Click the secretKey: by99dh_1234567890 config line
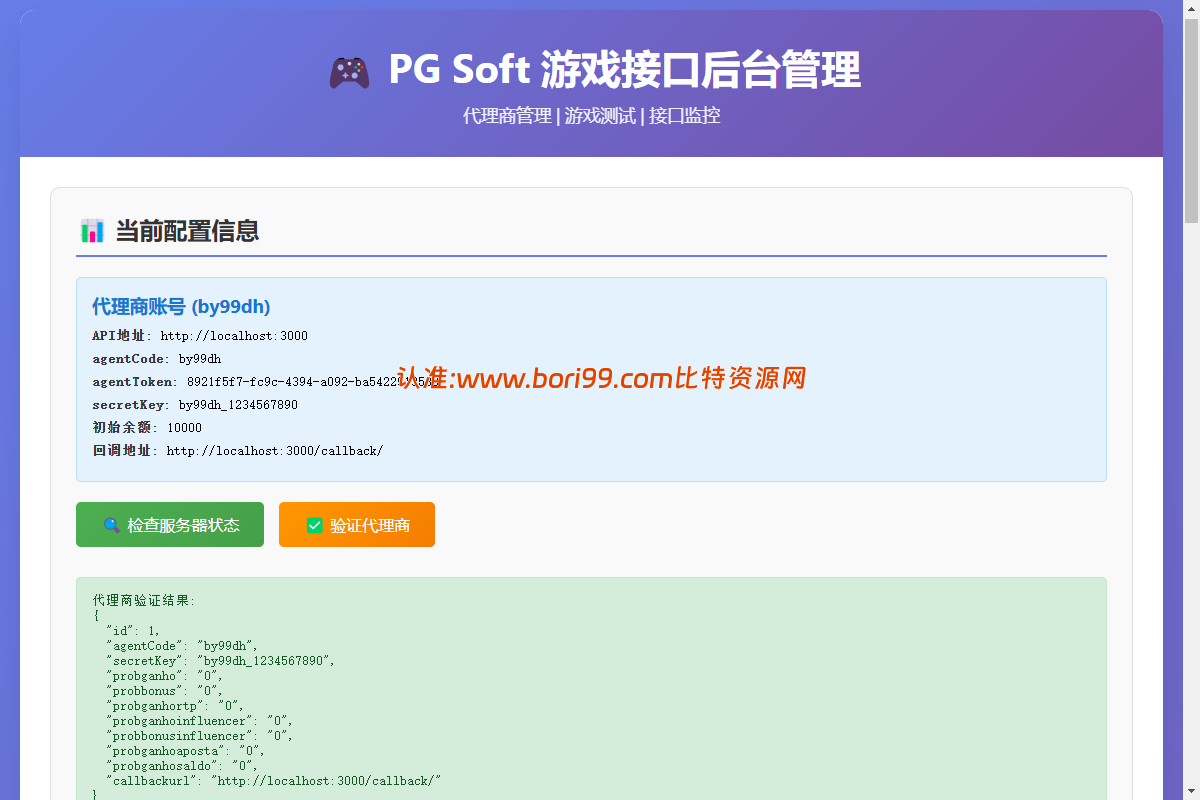The image size is (1200, 800). [195, 405]
